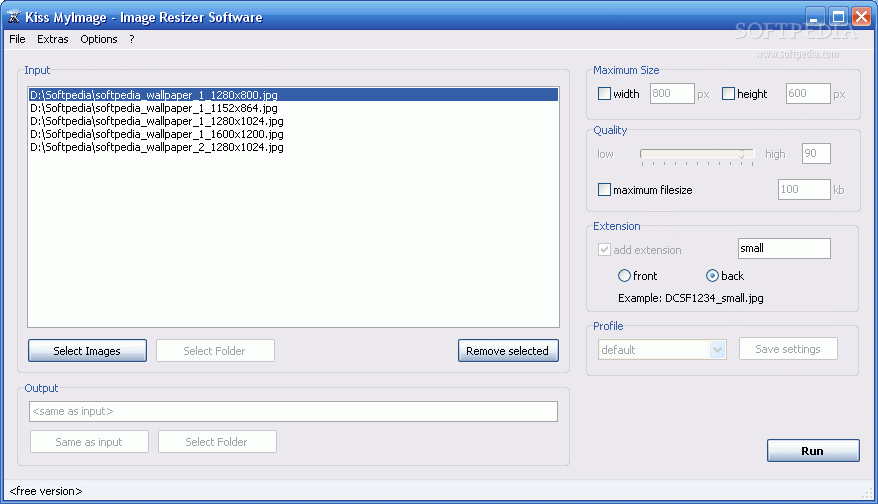Click the Save settings button

coord(788,349)
